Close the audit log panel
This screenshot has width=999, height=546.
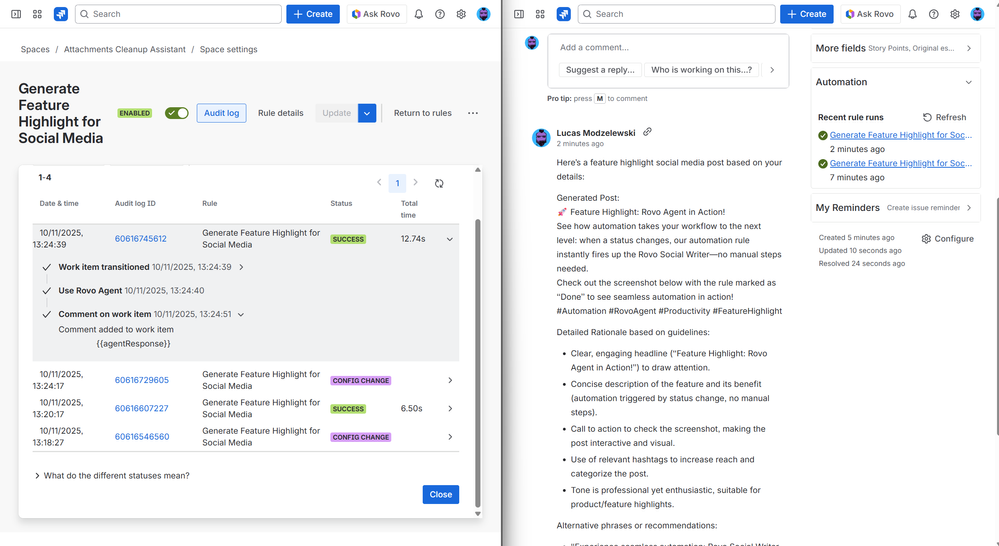tap(441, 495)
